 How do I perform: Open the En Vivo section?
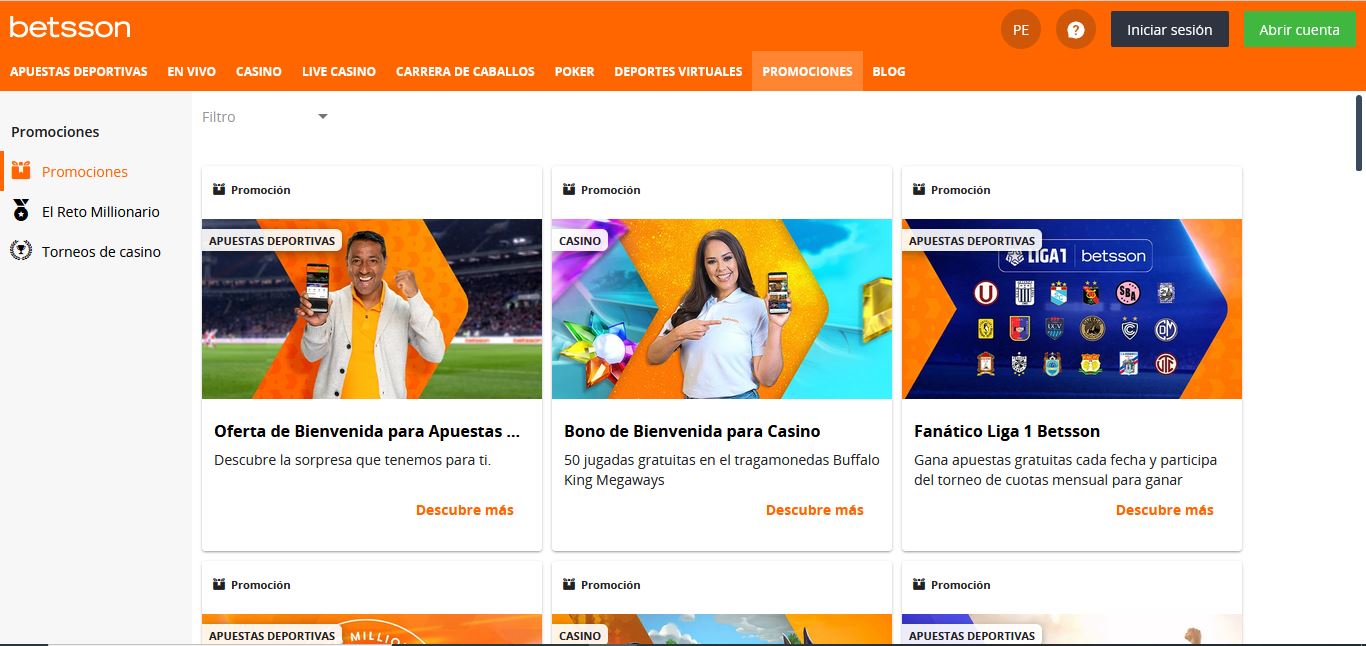click(192, 71)
